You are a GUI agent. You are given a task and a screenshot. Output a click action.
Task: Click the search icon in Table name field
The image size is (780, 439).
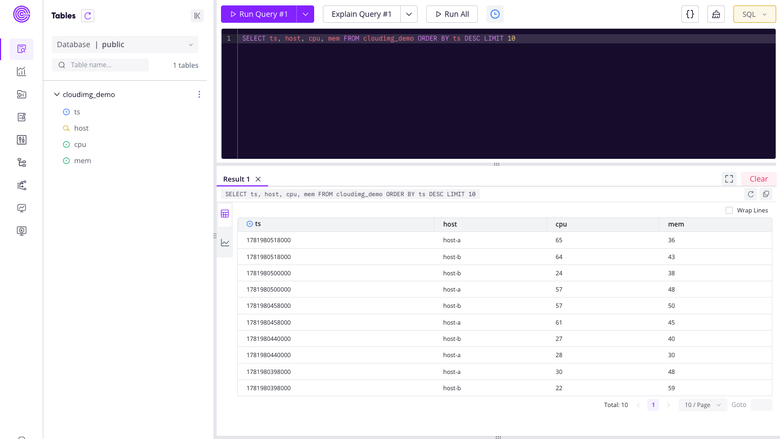[x=62, y=65]
